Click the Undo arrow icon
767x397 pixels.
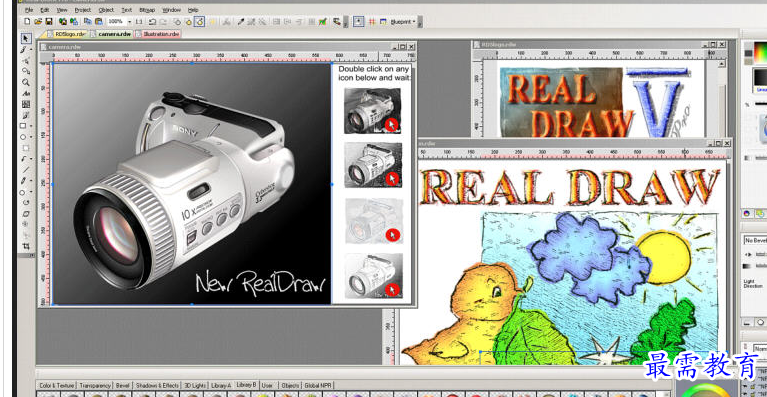point(152,22)
